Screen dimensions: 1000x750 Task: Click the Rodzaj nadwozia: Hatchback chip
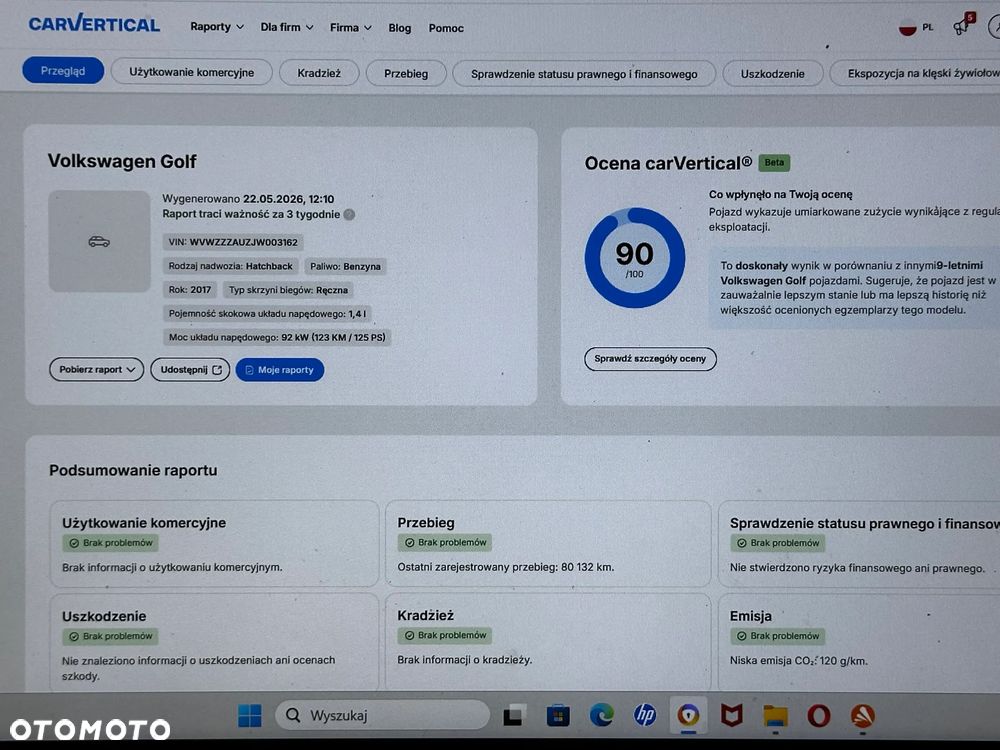pyautogui.click(x=230, y=266)
